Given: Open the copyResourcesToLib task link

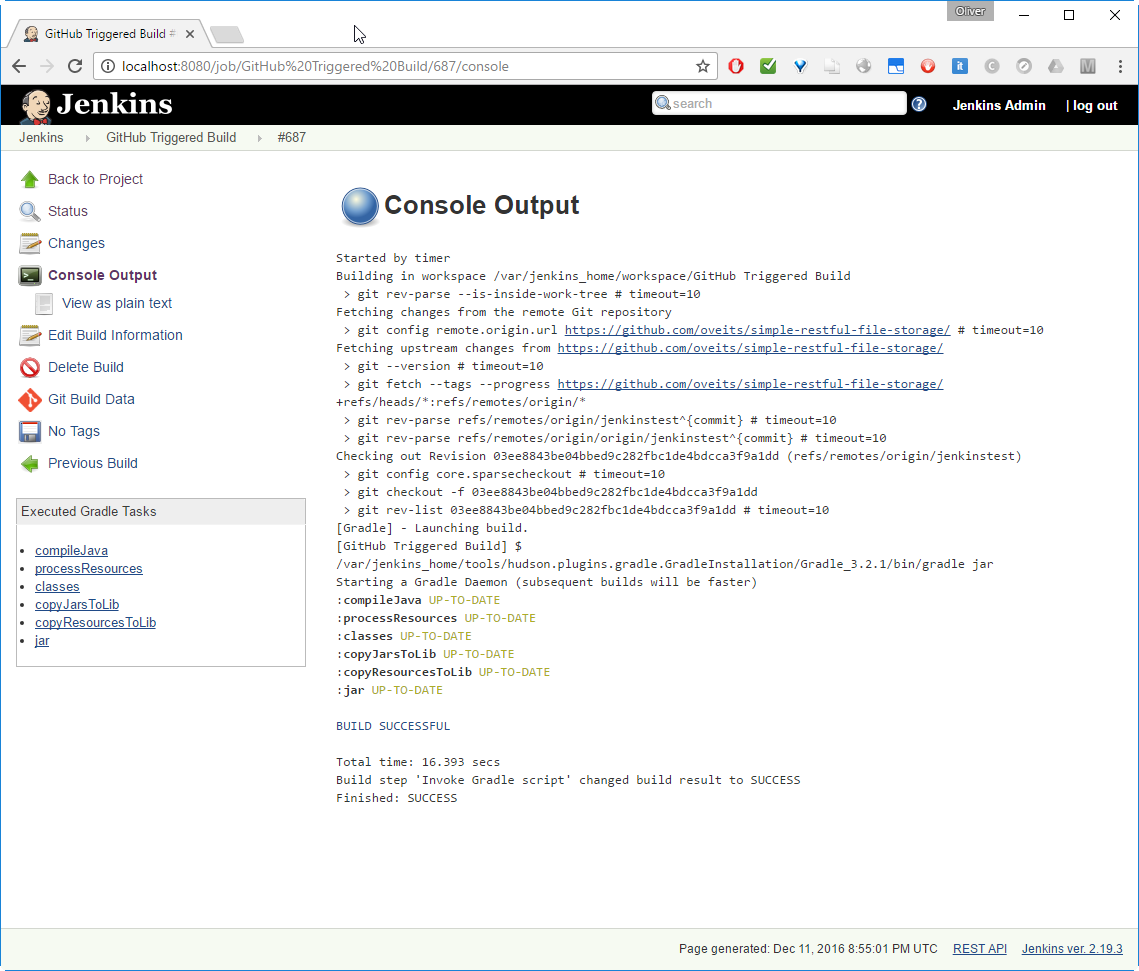Looking at the screenshot, I should pos(95,622).
